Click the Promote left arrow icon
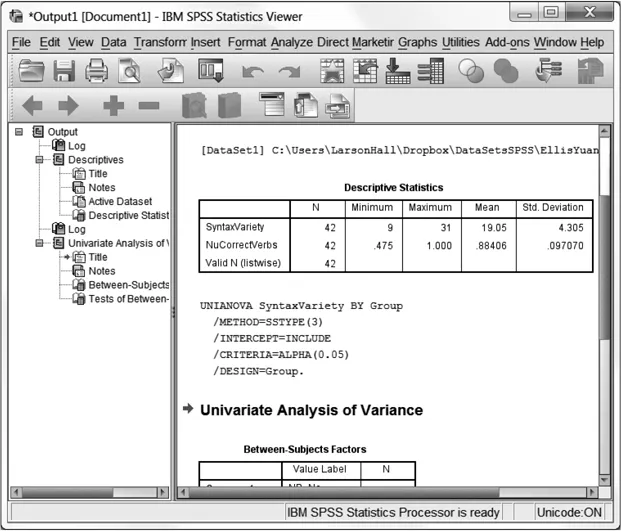Viewport: 621px width, 531px height. tap(31, 105)
